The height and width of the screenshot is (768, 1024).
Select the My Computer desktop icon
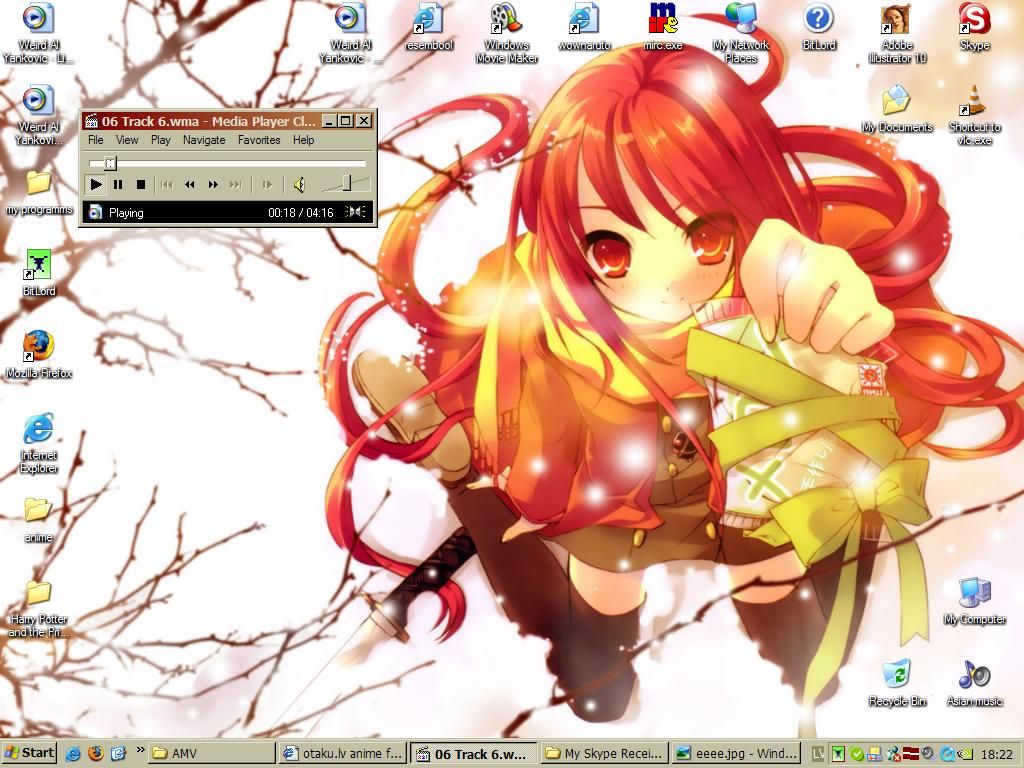click(974, 602)
